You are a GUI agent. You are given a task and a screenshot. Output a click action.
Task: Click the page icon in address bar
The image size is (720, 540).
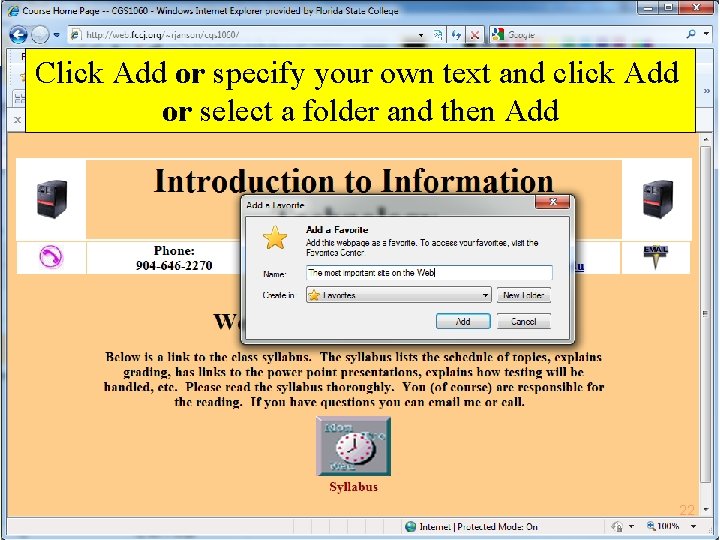tap(76, 34)
